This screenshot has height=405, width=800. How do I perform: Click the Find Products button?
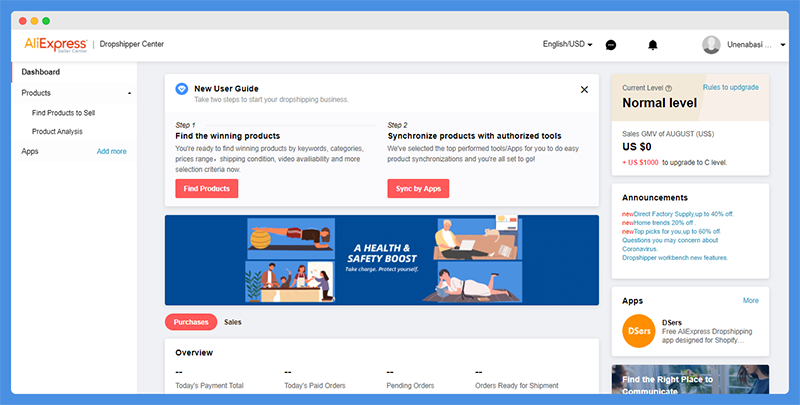pos(207,189)
